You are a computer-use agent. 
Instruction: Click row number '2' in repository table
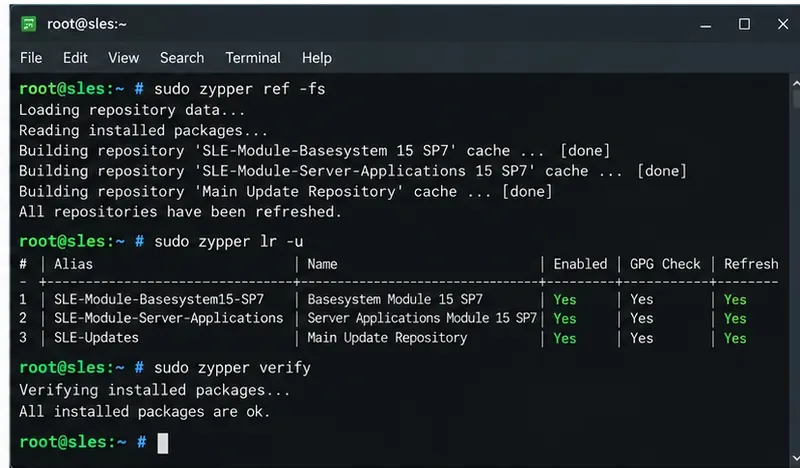(23, 318)
